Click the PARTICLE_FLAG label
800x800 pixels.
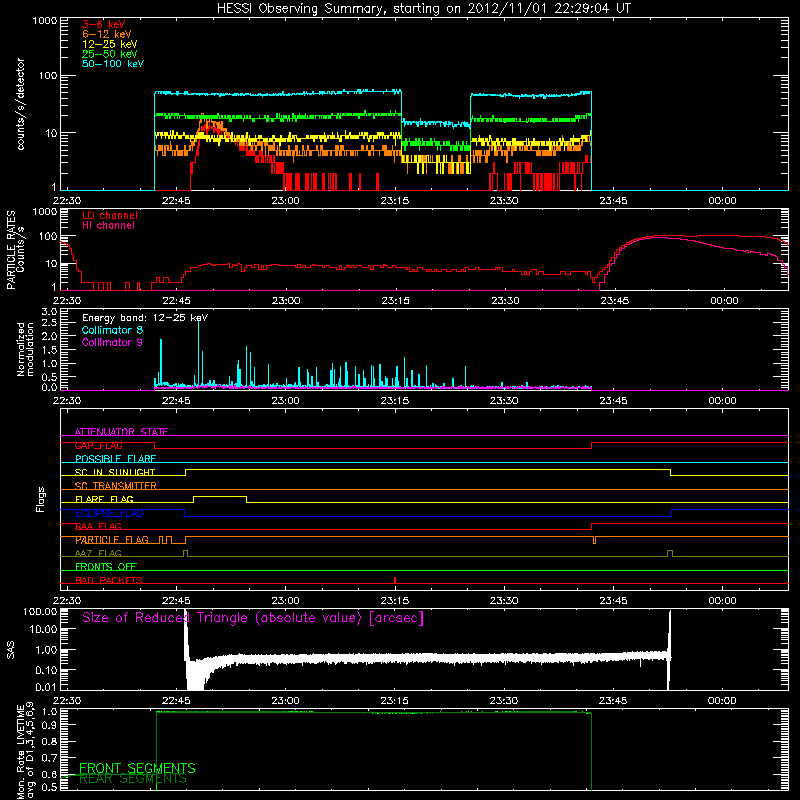tap(112, 540)
